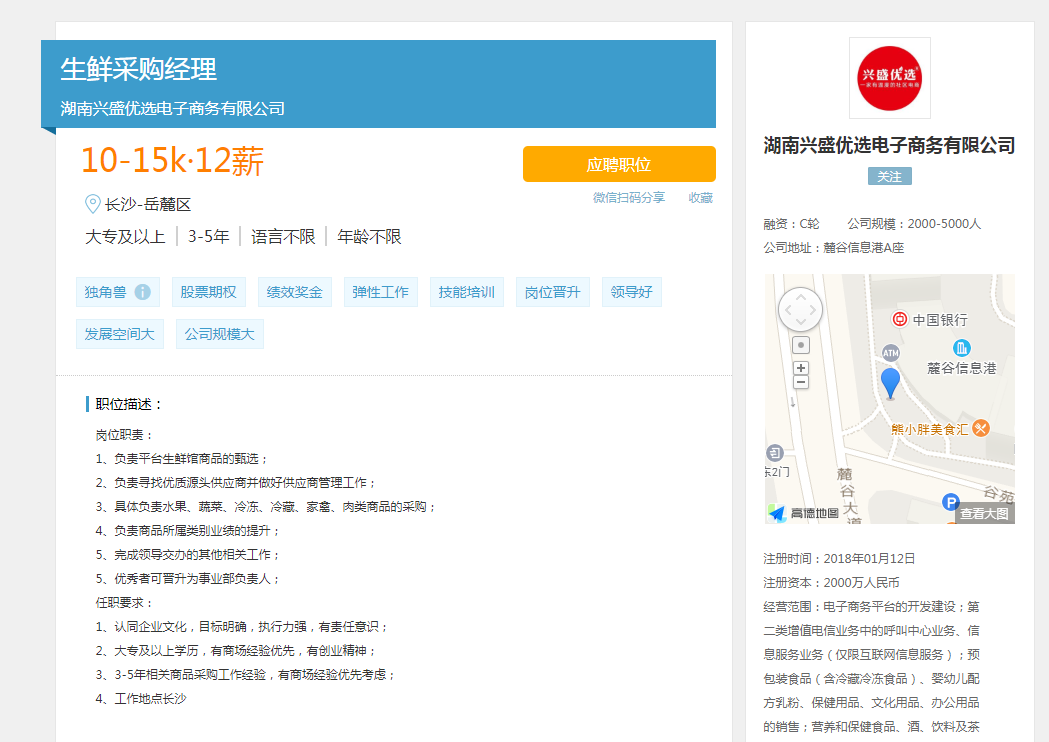Open 查看大图 to enlarge map

point(984,513)
